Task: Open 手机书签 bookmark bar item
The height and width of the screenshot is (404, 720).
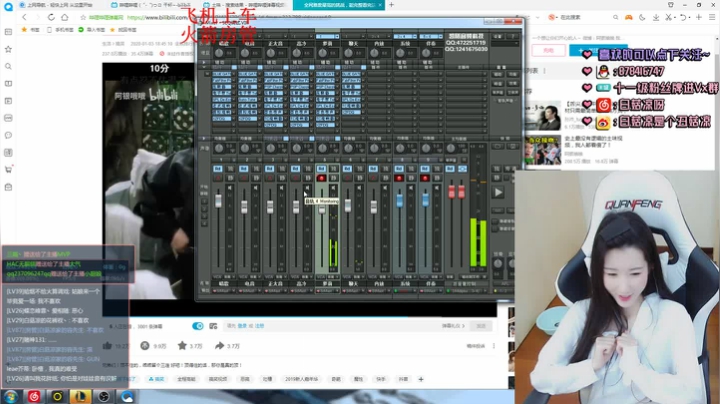Action: pos(61,30)
